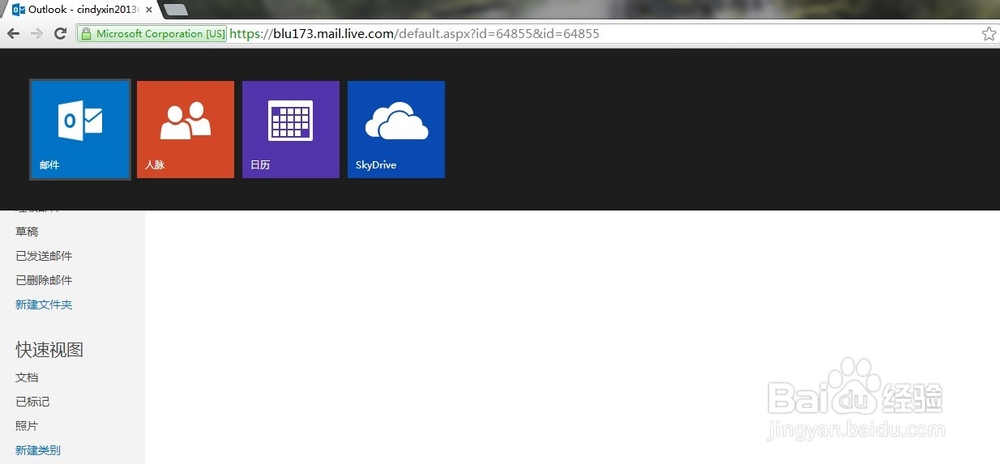This screenshot has width=1000, height=464.
Task: Open Documents (文档) quick view
Action: pos(27,377)
